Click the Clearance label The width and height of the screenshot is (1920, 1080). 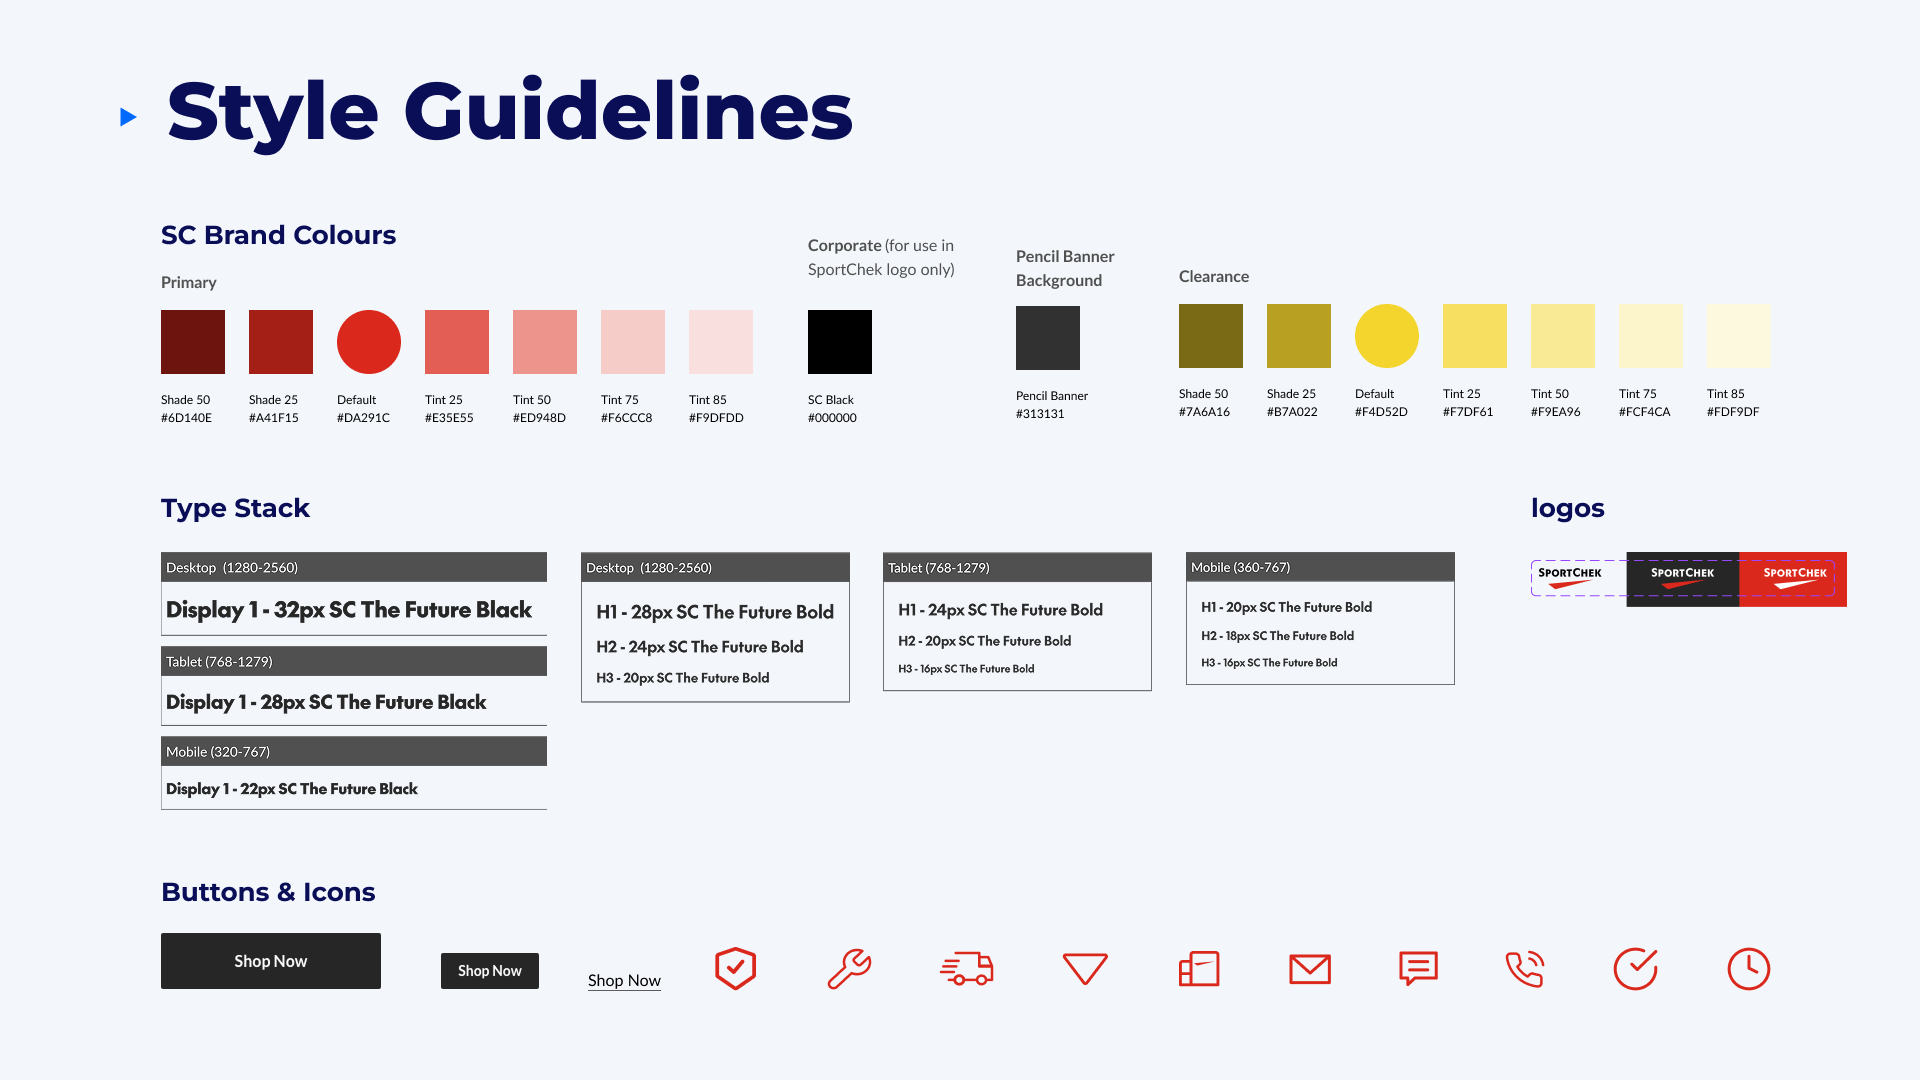click(1214, 276)
